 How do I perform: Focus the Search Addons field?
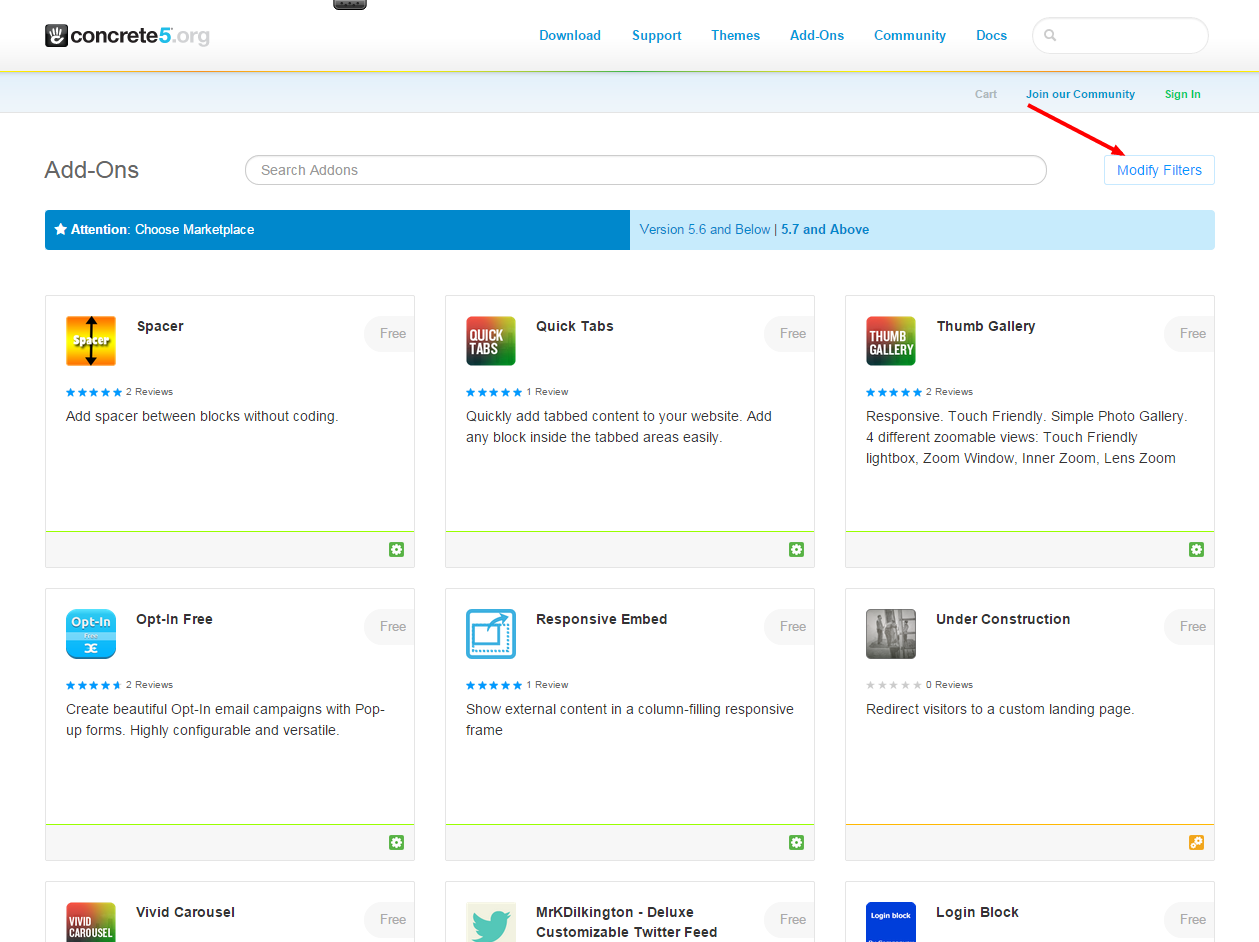click(646, 170)
